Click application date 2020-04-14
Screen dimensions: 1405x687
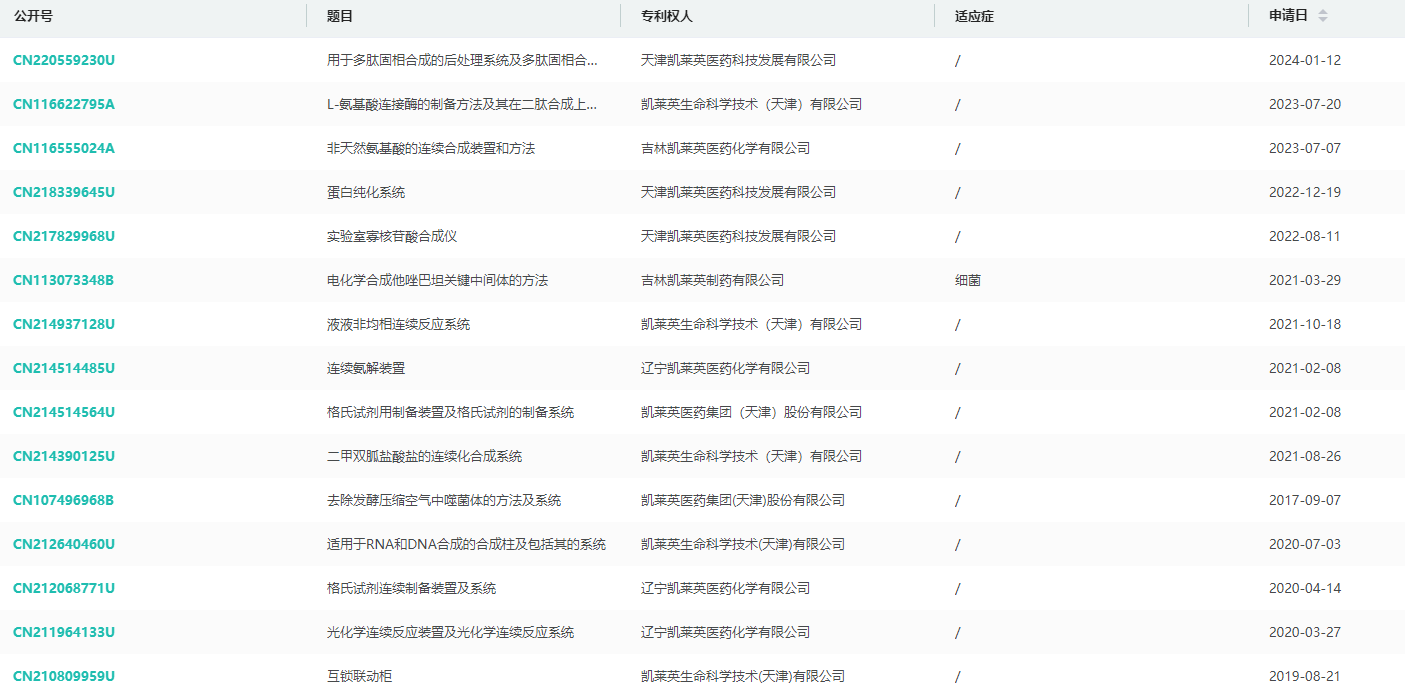1305,588
